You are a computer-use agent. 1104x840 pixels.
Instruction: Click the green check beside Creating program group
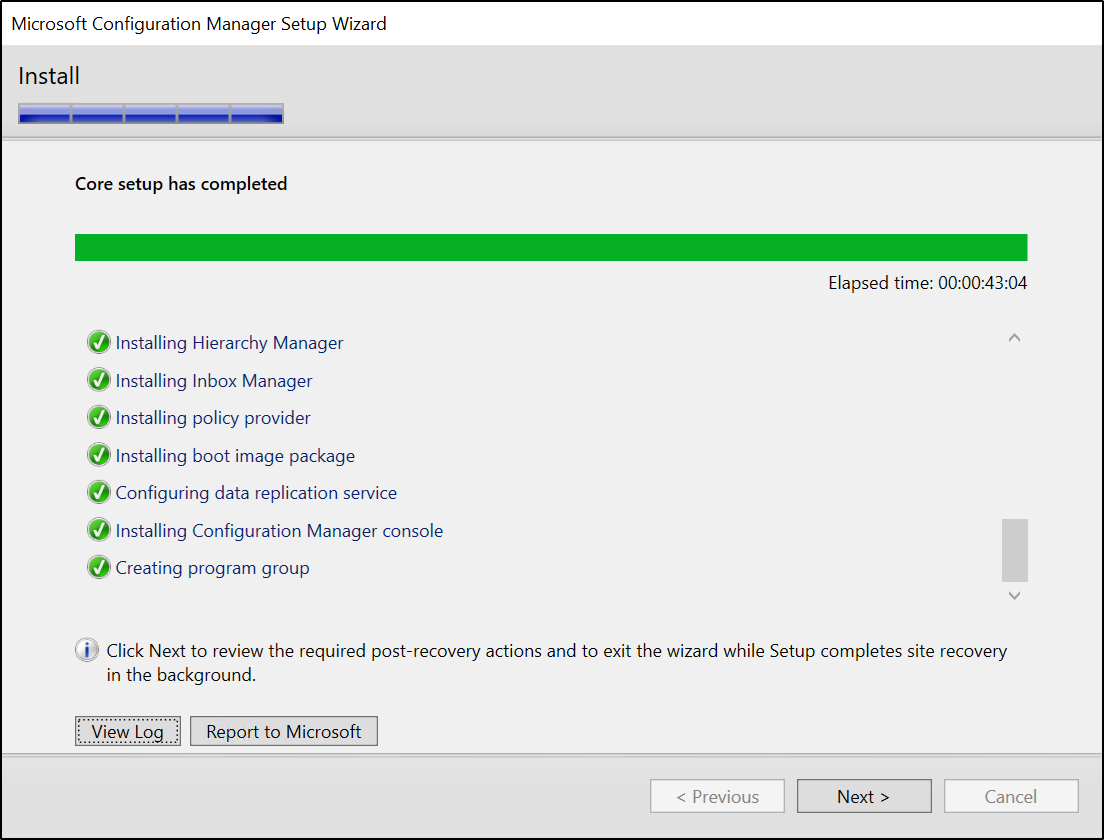point(99,567)
